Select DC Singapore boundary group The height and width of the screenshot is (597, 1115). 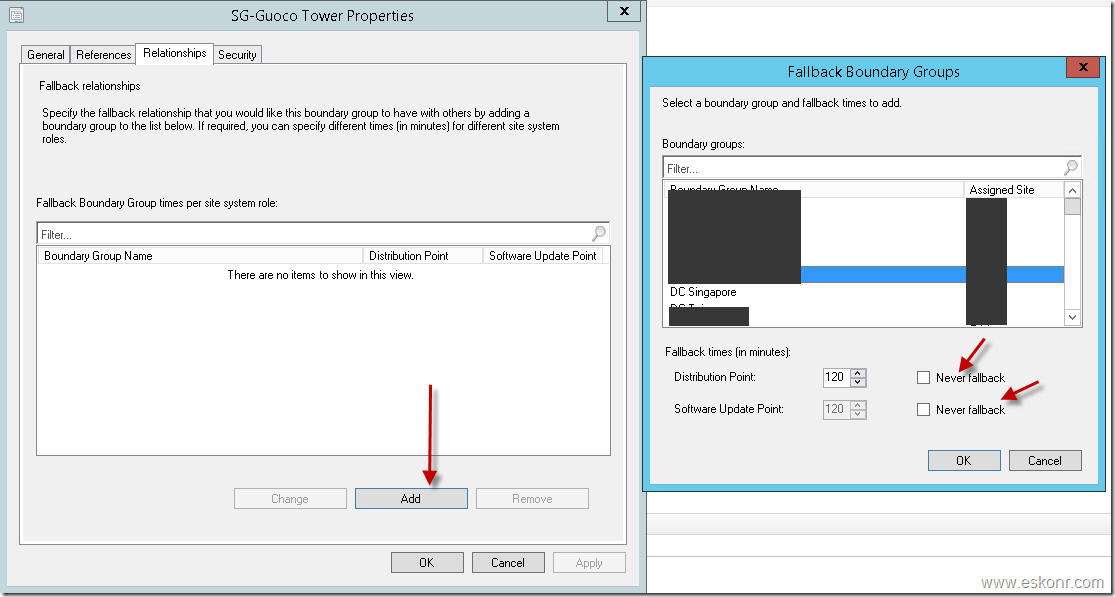pyautogui.click(x=703, y=292)
